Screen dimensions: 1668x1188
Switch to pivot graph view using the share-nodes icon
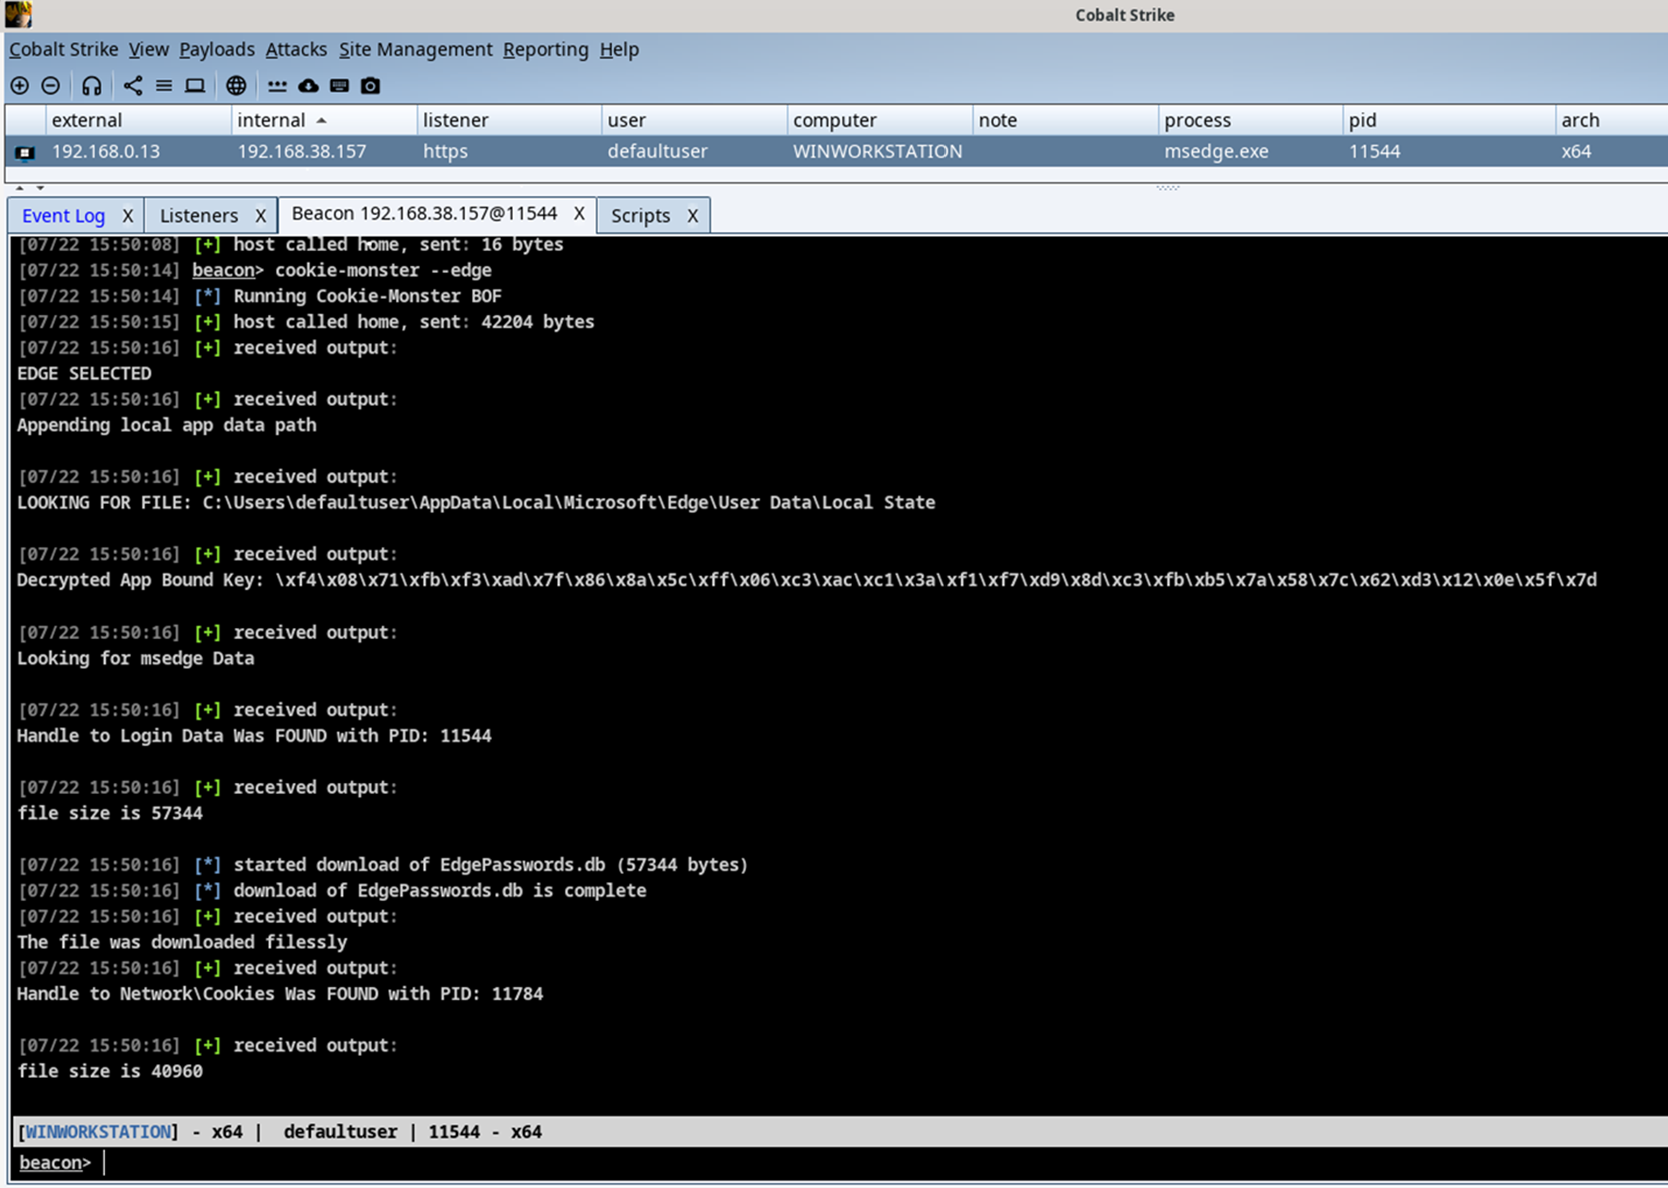(x=133, y=86)
